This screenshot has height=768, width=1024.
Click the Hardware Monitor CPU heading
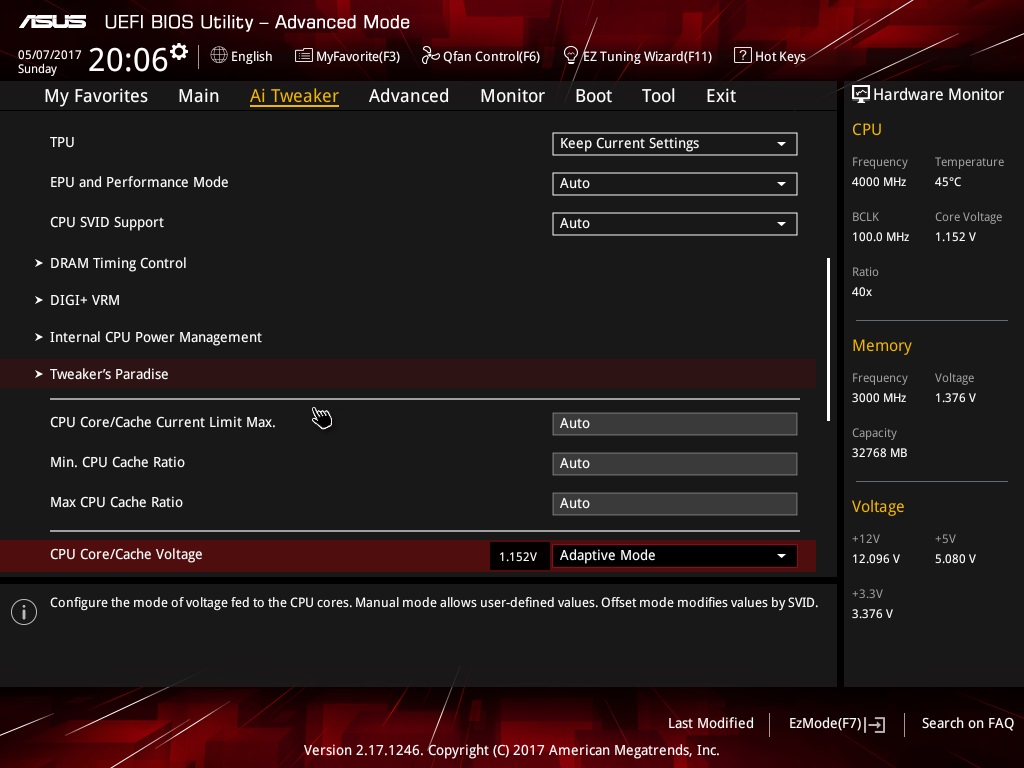click(x=867, y=129)
